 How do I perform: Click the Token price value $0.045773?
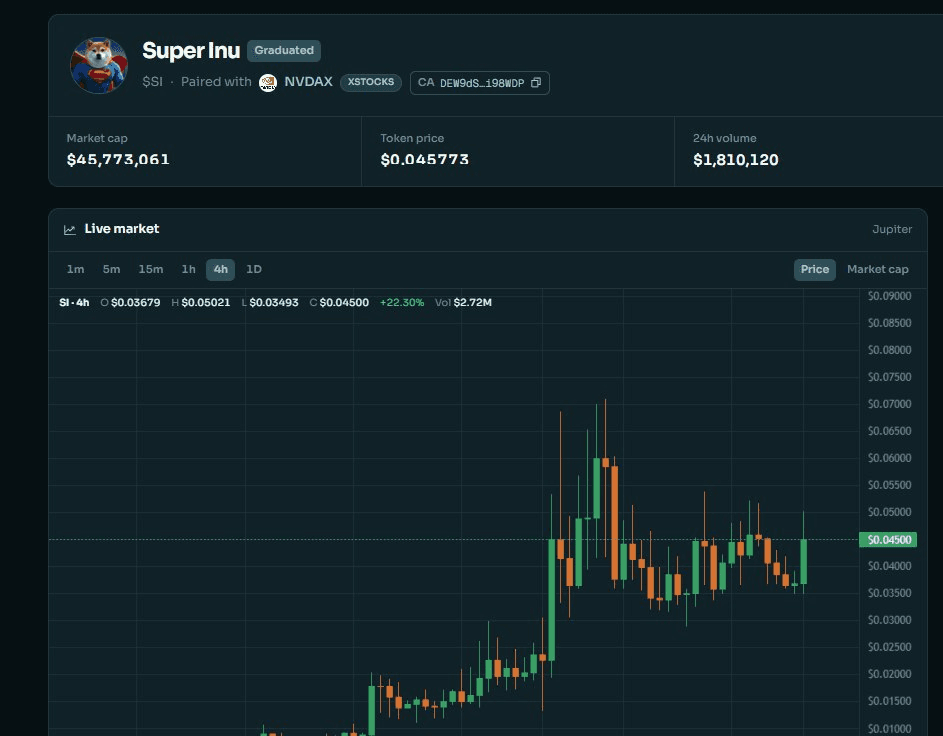coord(424,159)
